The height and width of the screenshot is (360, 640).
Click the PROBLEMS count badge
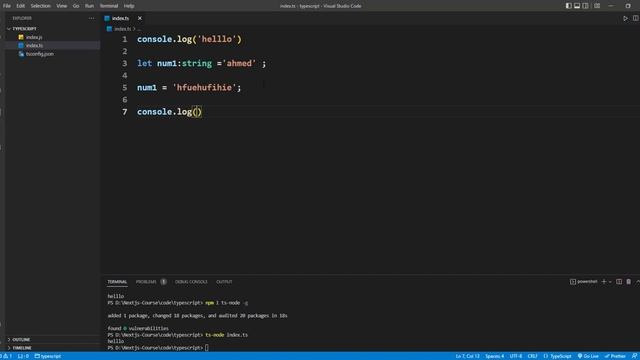click(163, 282)
